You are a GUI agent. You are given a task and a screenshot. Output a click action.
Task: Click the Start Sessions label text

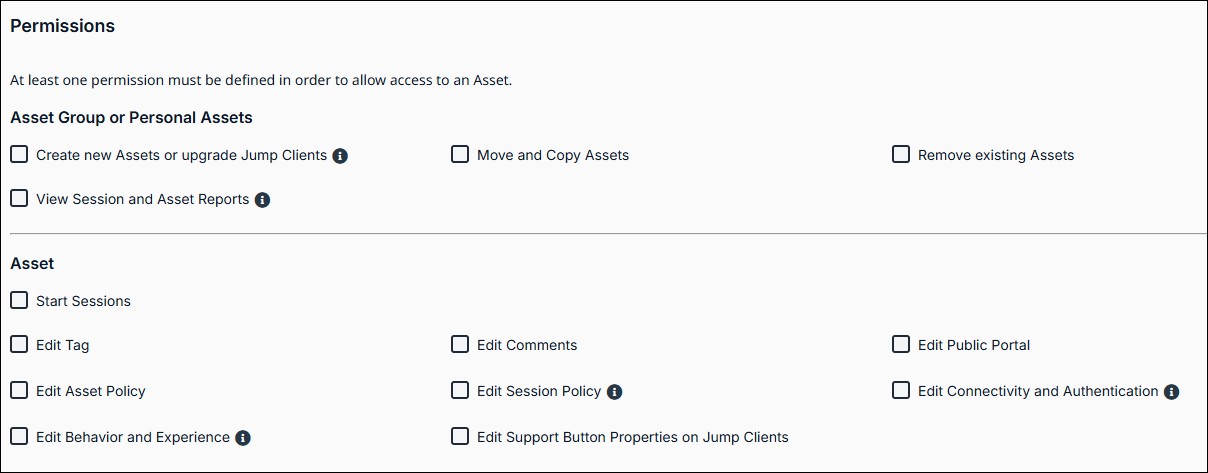83,301
